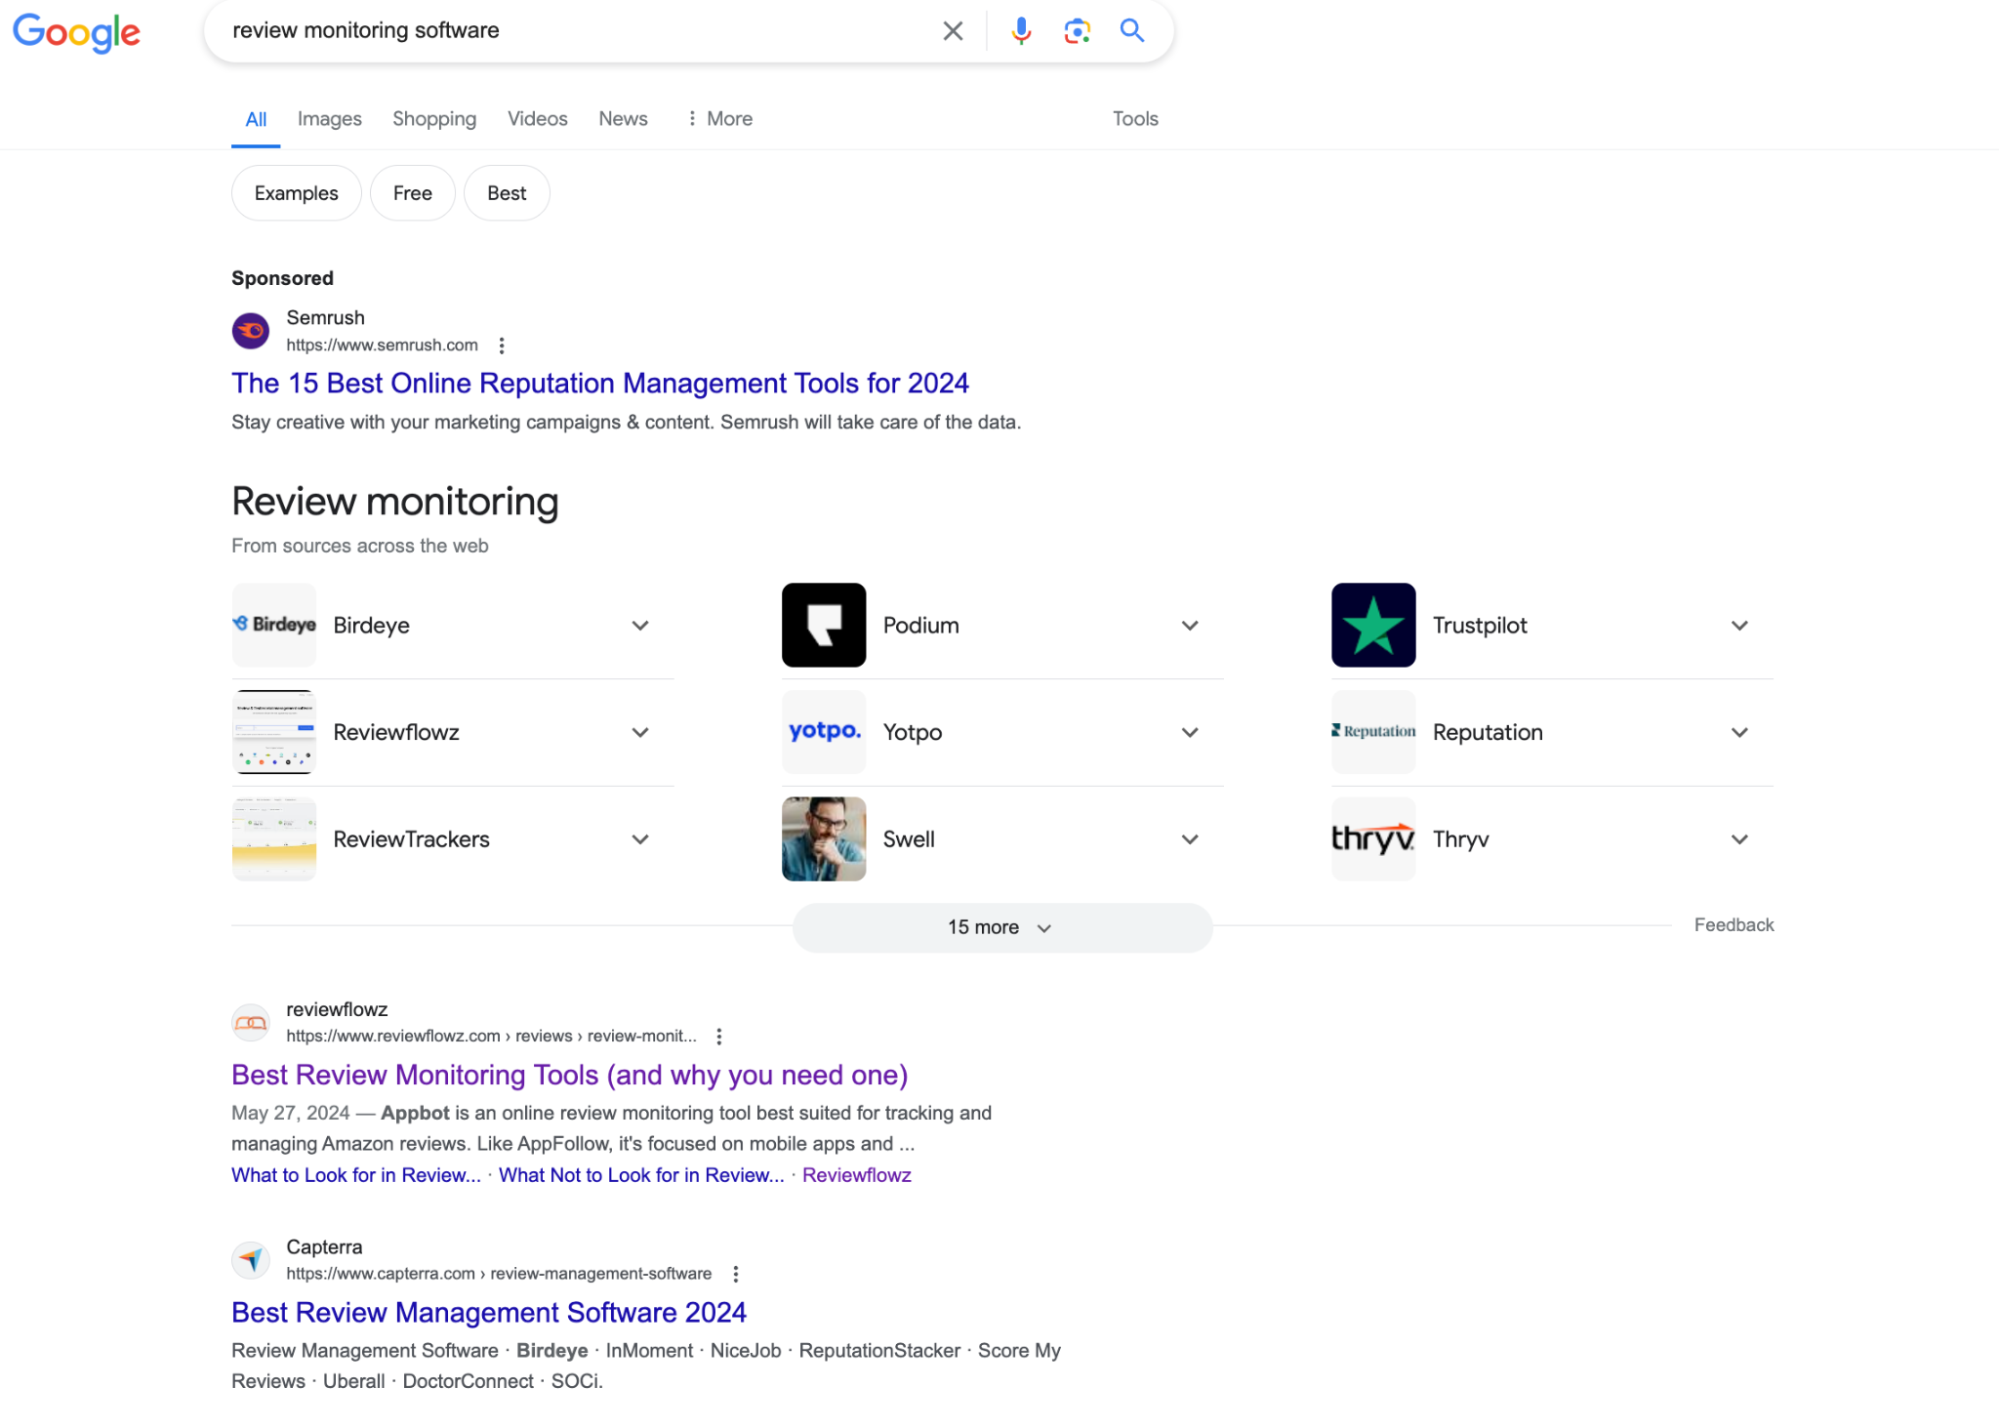Open the More search categories menu
Screen dimensions: 1999x1416
(x=720, y=119)
